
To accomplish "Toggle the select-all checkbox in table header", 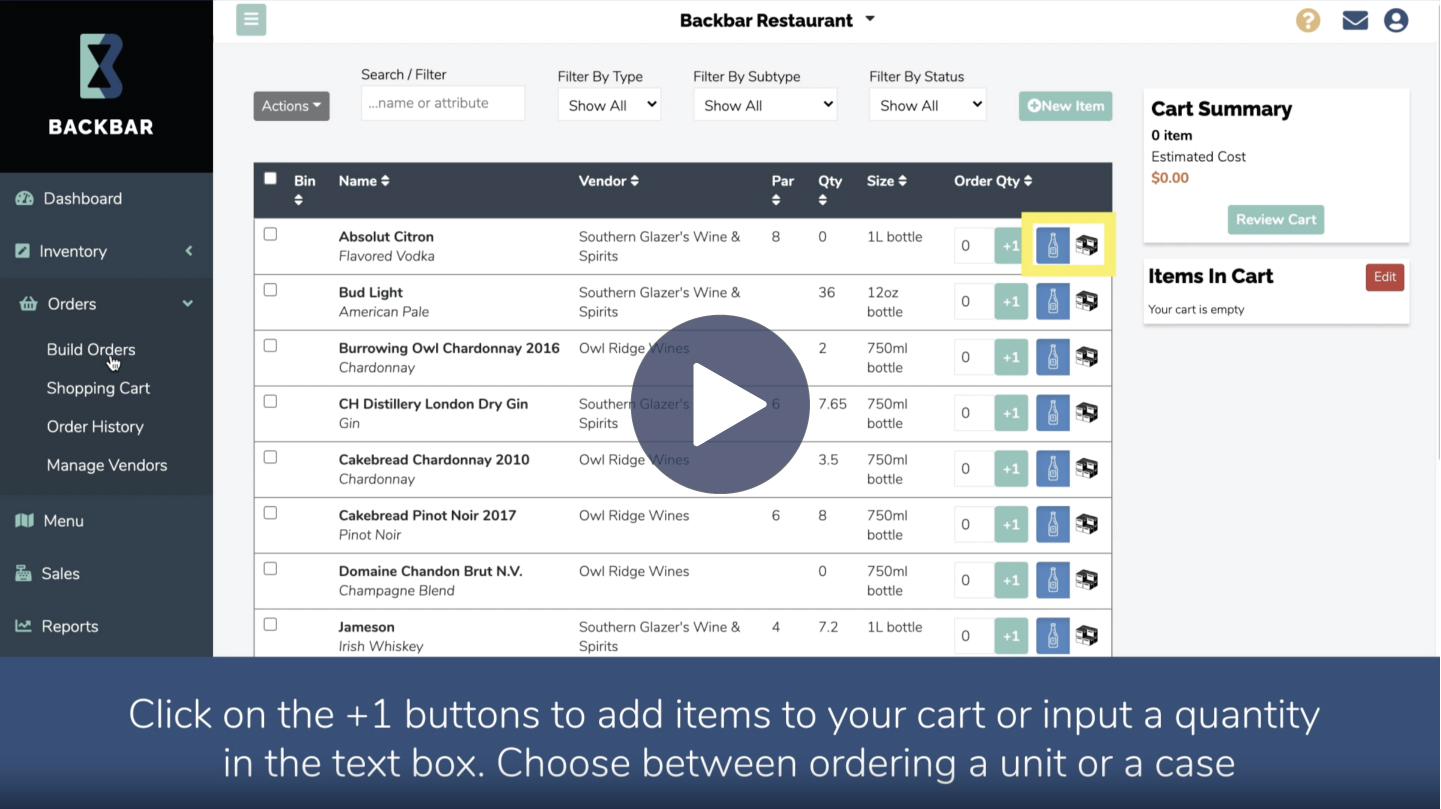I will pyautogui.click(x=270, y=178).
